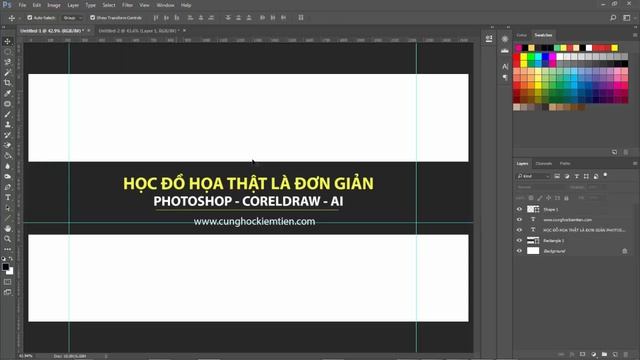Click the yellow swatch in top row
640x360 pixels.
coord(614,48)
